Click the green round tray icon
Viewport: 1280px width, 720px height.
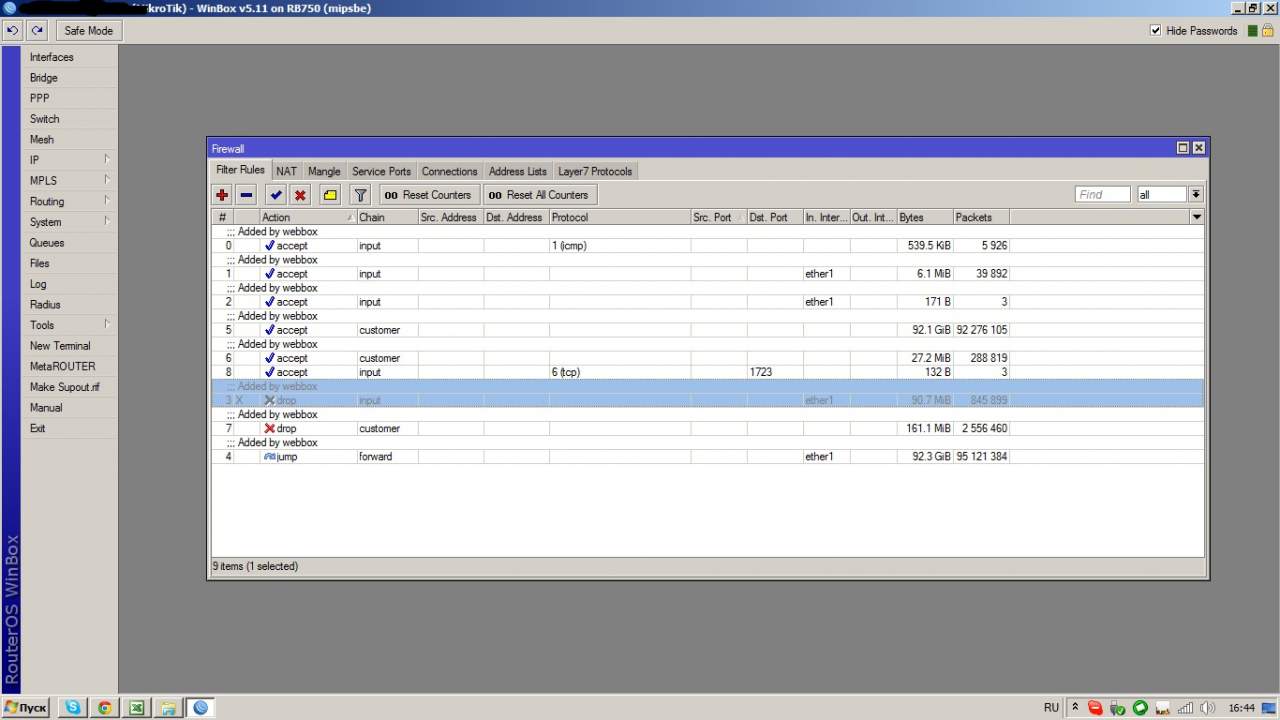click(1140, 708)
